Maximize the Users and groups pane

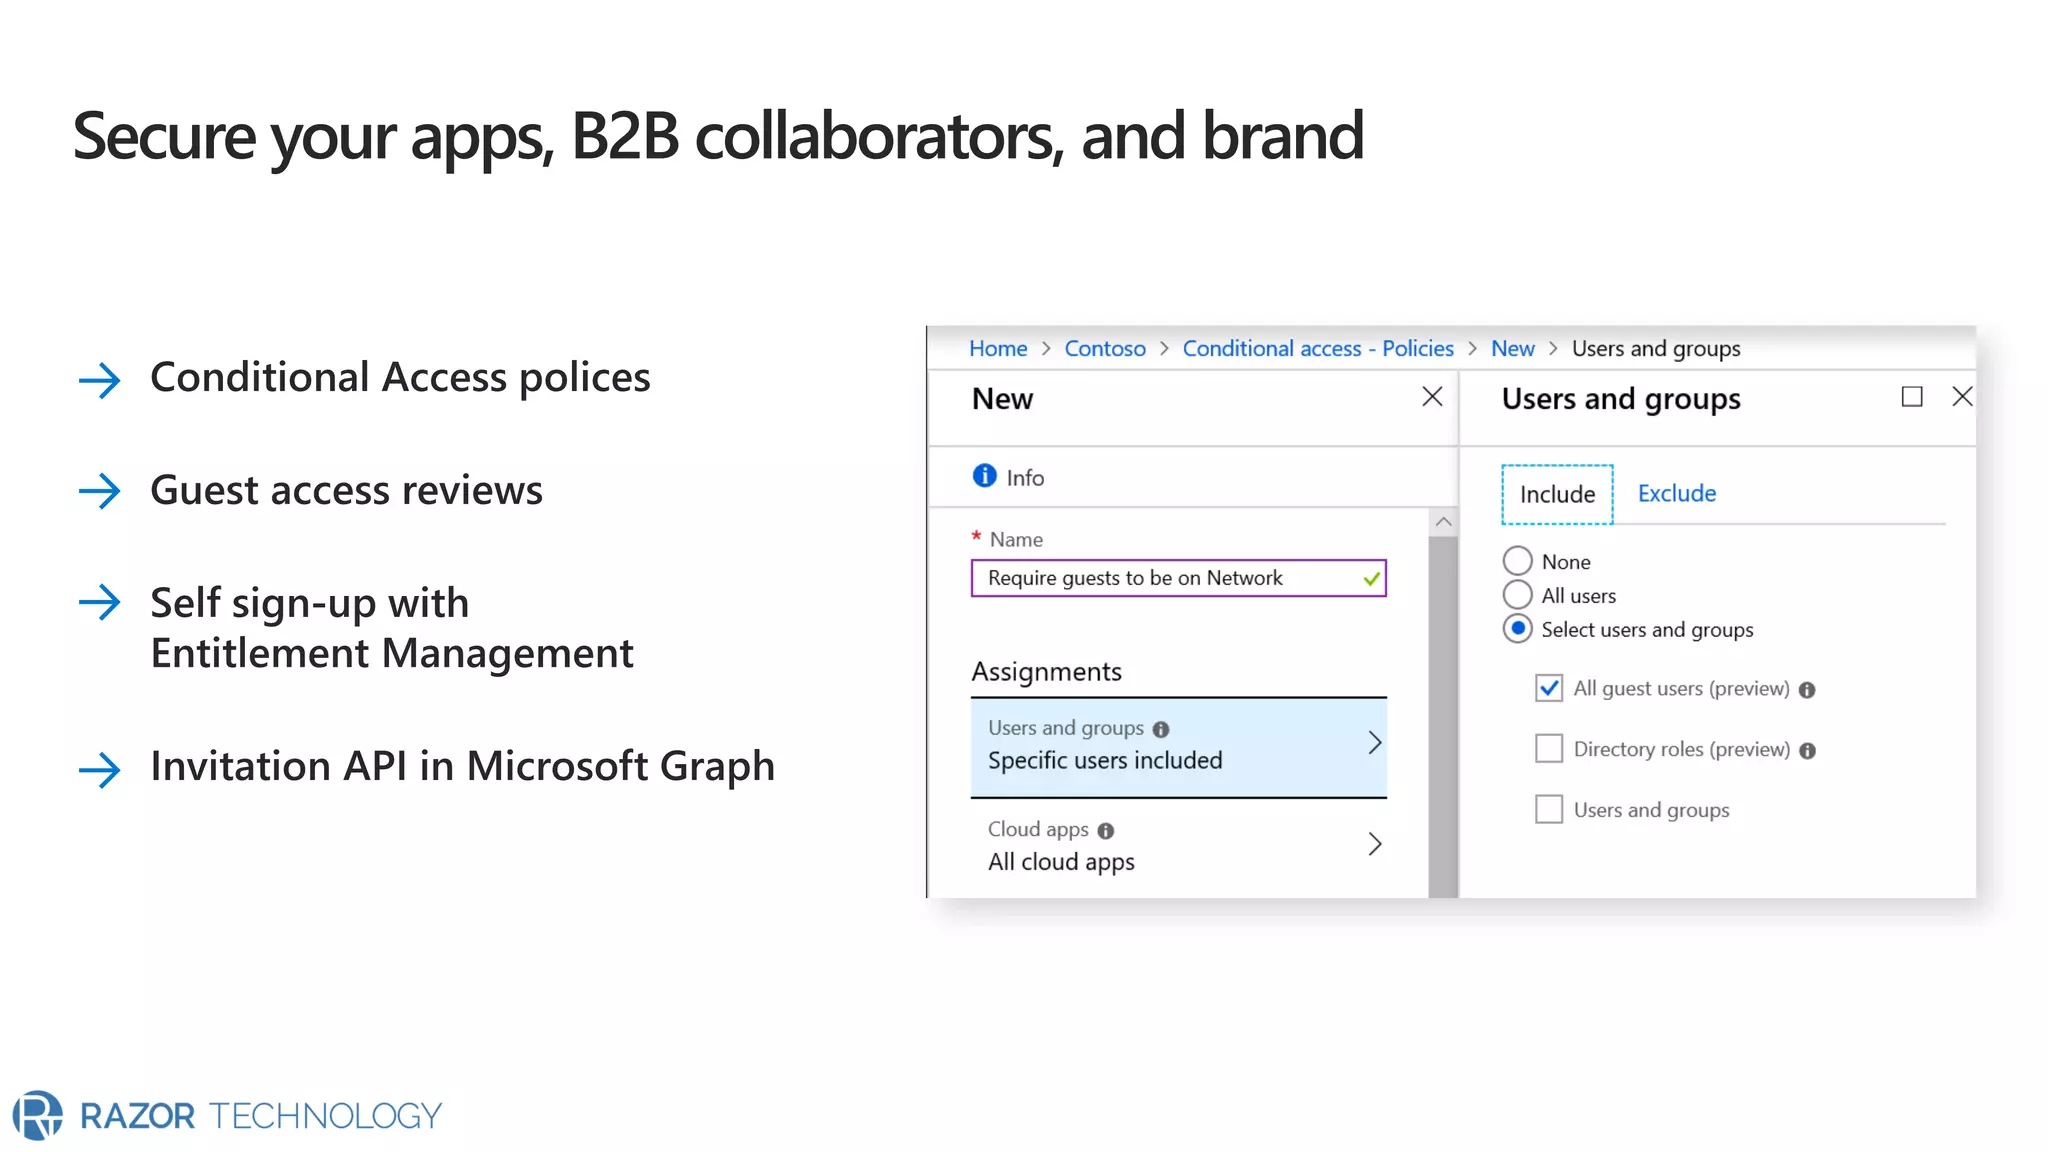1911,397
